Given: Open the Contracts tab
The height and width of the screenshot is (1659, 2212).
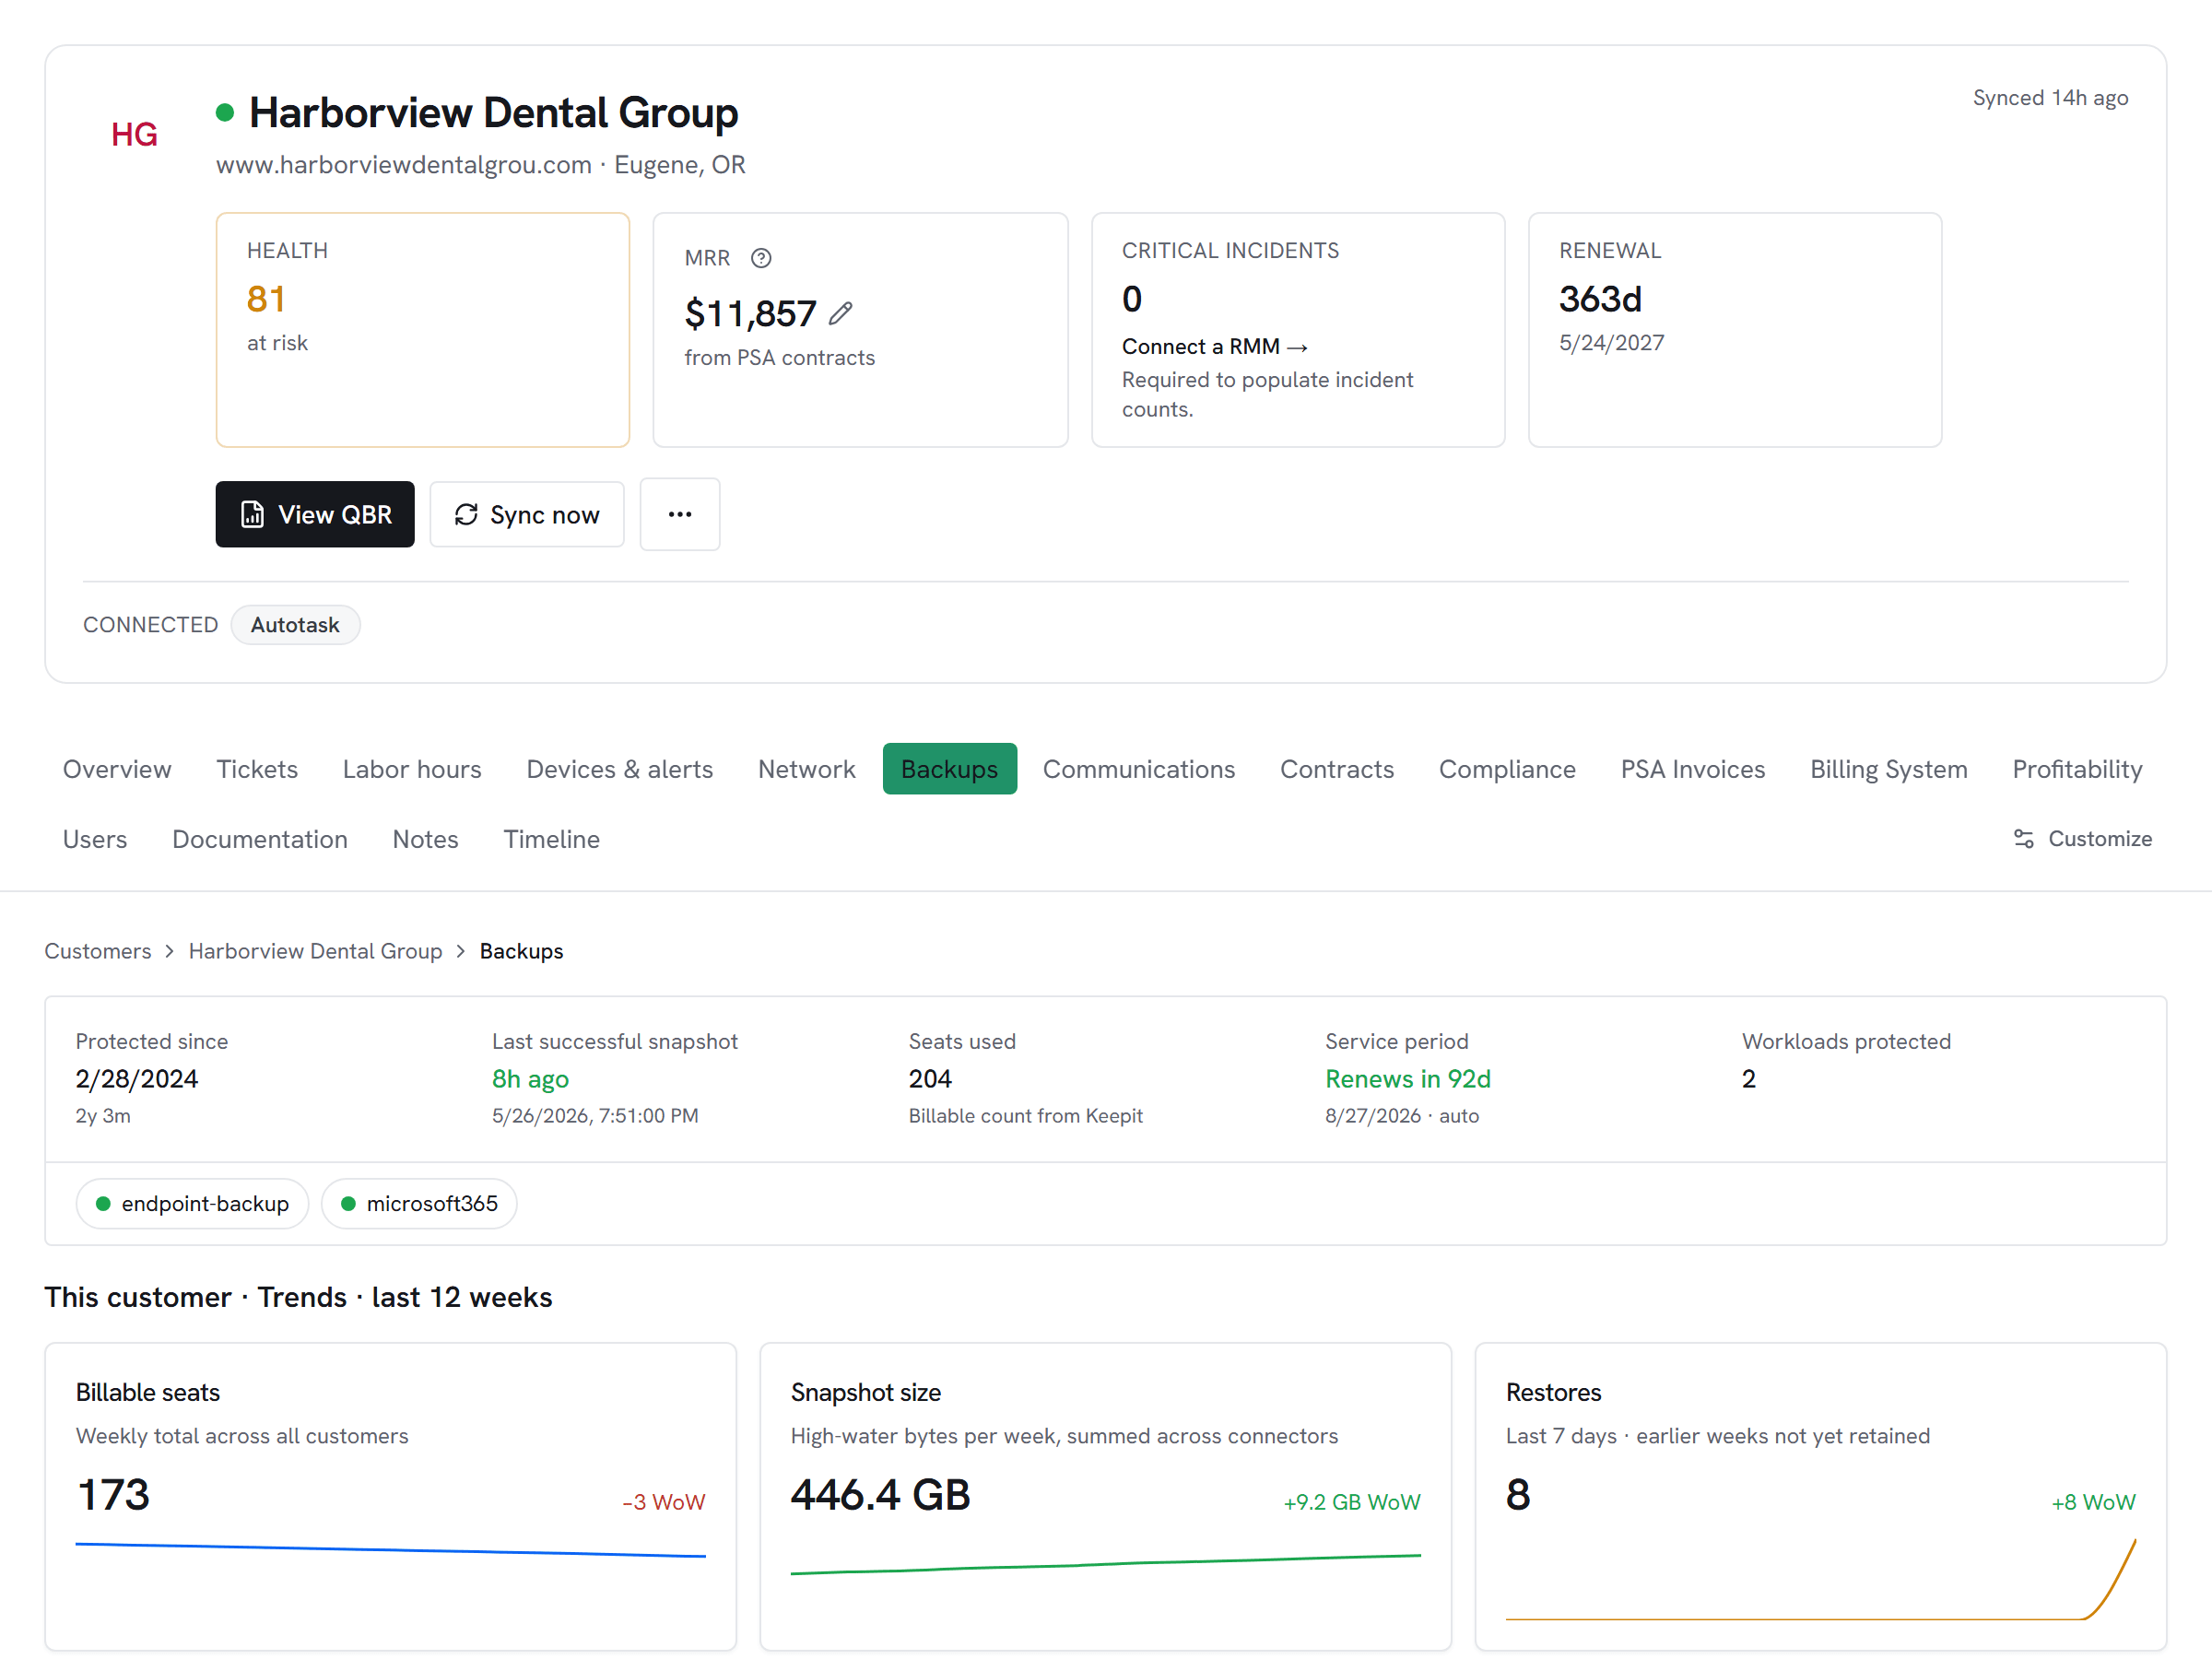Looking at the screenshot, I should [x=1337, y=769].
